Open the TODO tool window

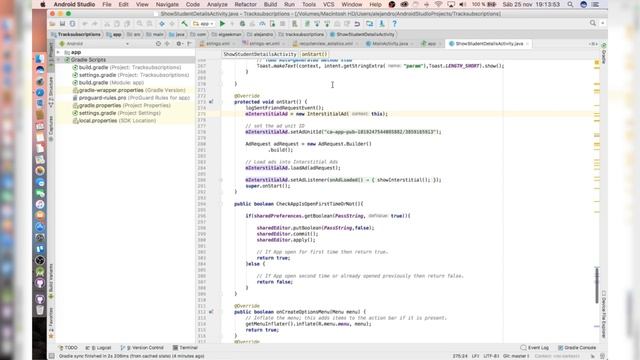[x=68, y=348]
